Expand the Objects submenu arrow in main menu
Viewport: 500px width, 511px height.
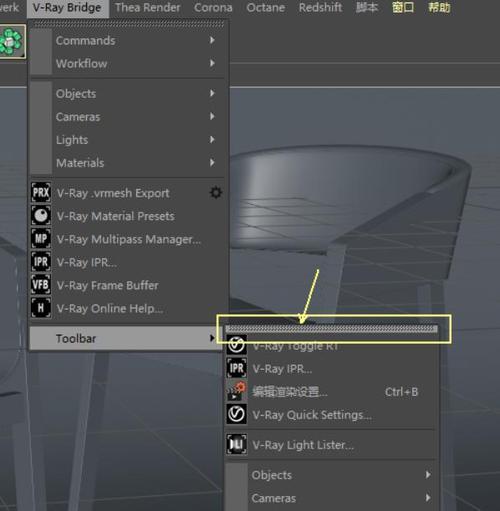coord(212,93)
